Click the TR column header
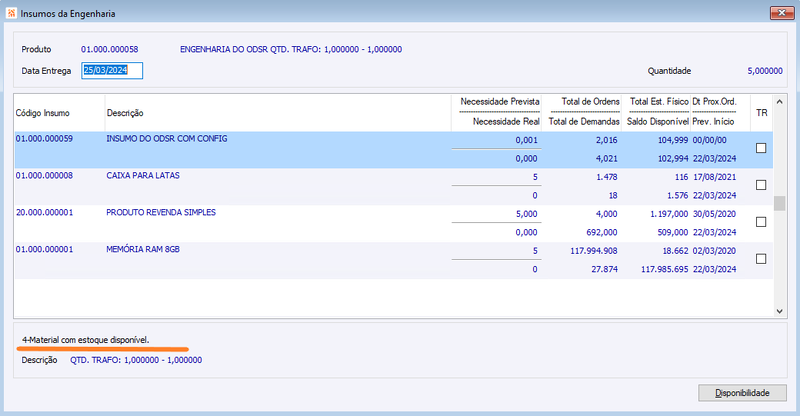 click(761, 113)
